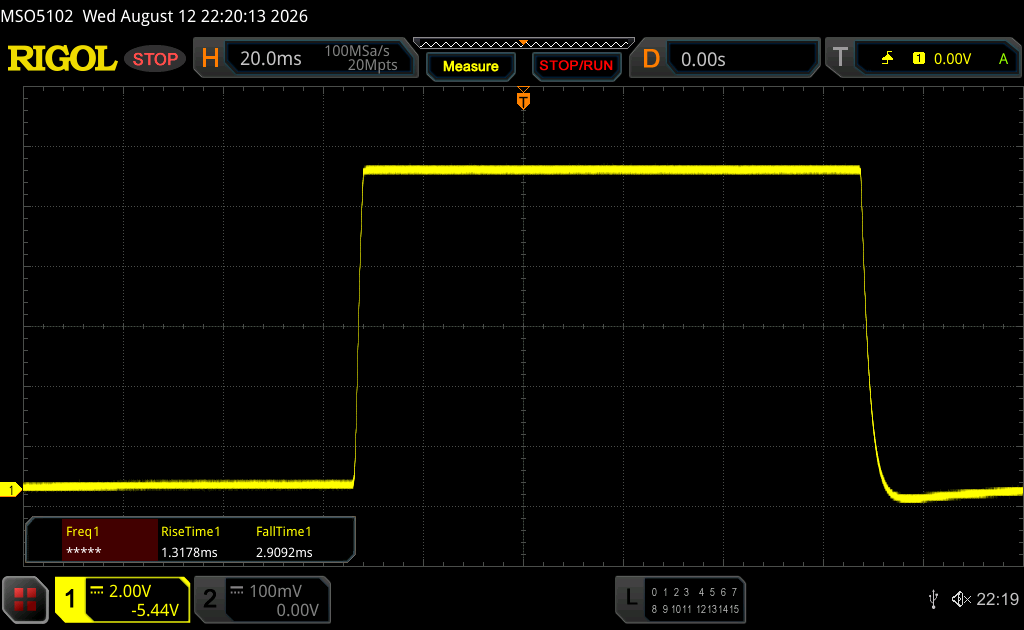Screen dimensions: 1024x630
Task: Click channel 1 ground level marker
Action: pos(10,490)
